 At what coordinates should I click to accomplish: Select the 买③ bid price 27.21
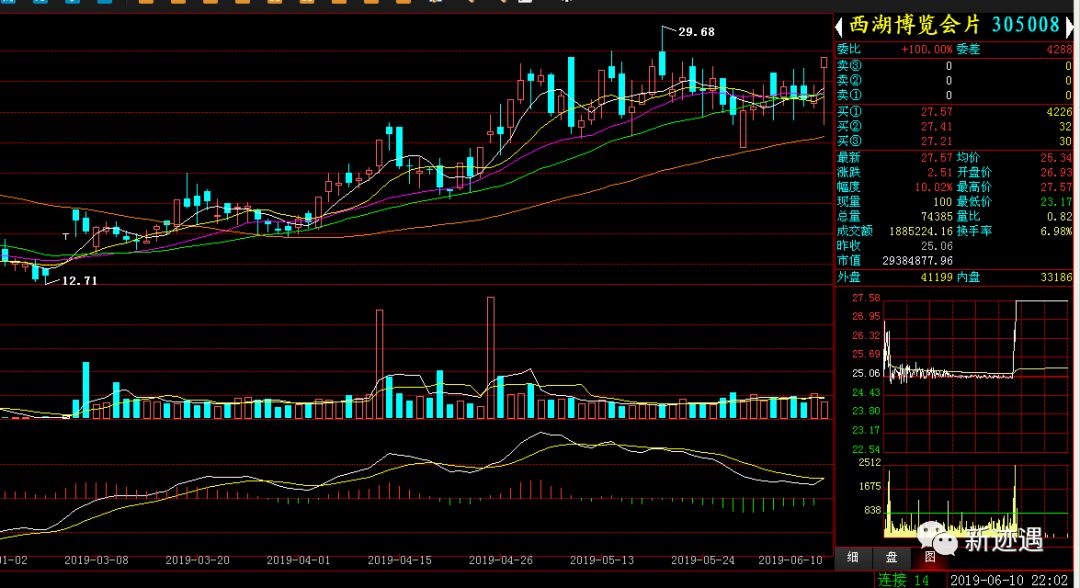(x=937, y=141)
